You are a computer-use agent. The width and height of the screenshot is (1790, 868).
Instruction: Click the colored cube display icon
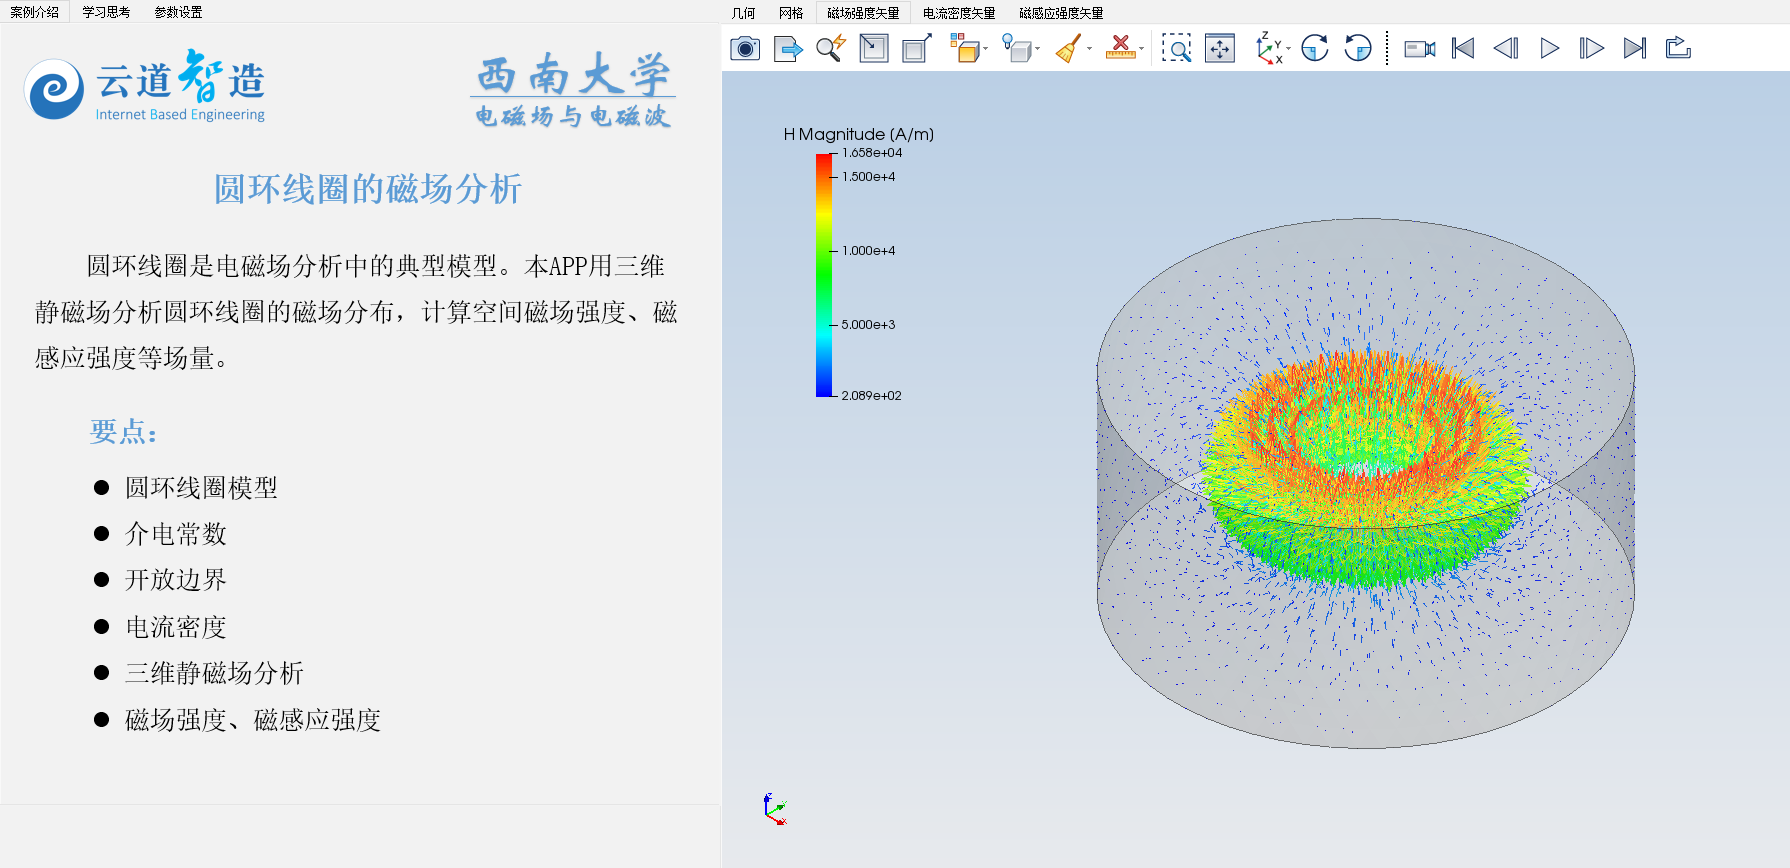point(964,48)
